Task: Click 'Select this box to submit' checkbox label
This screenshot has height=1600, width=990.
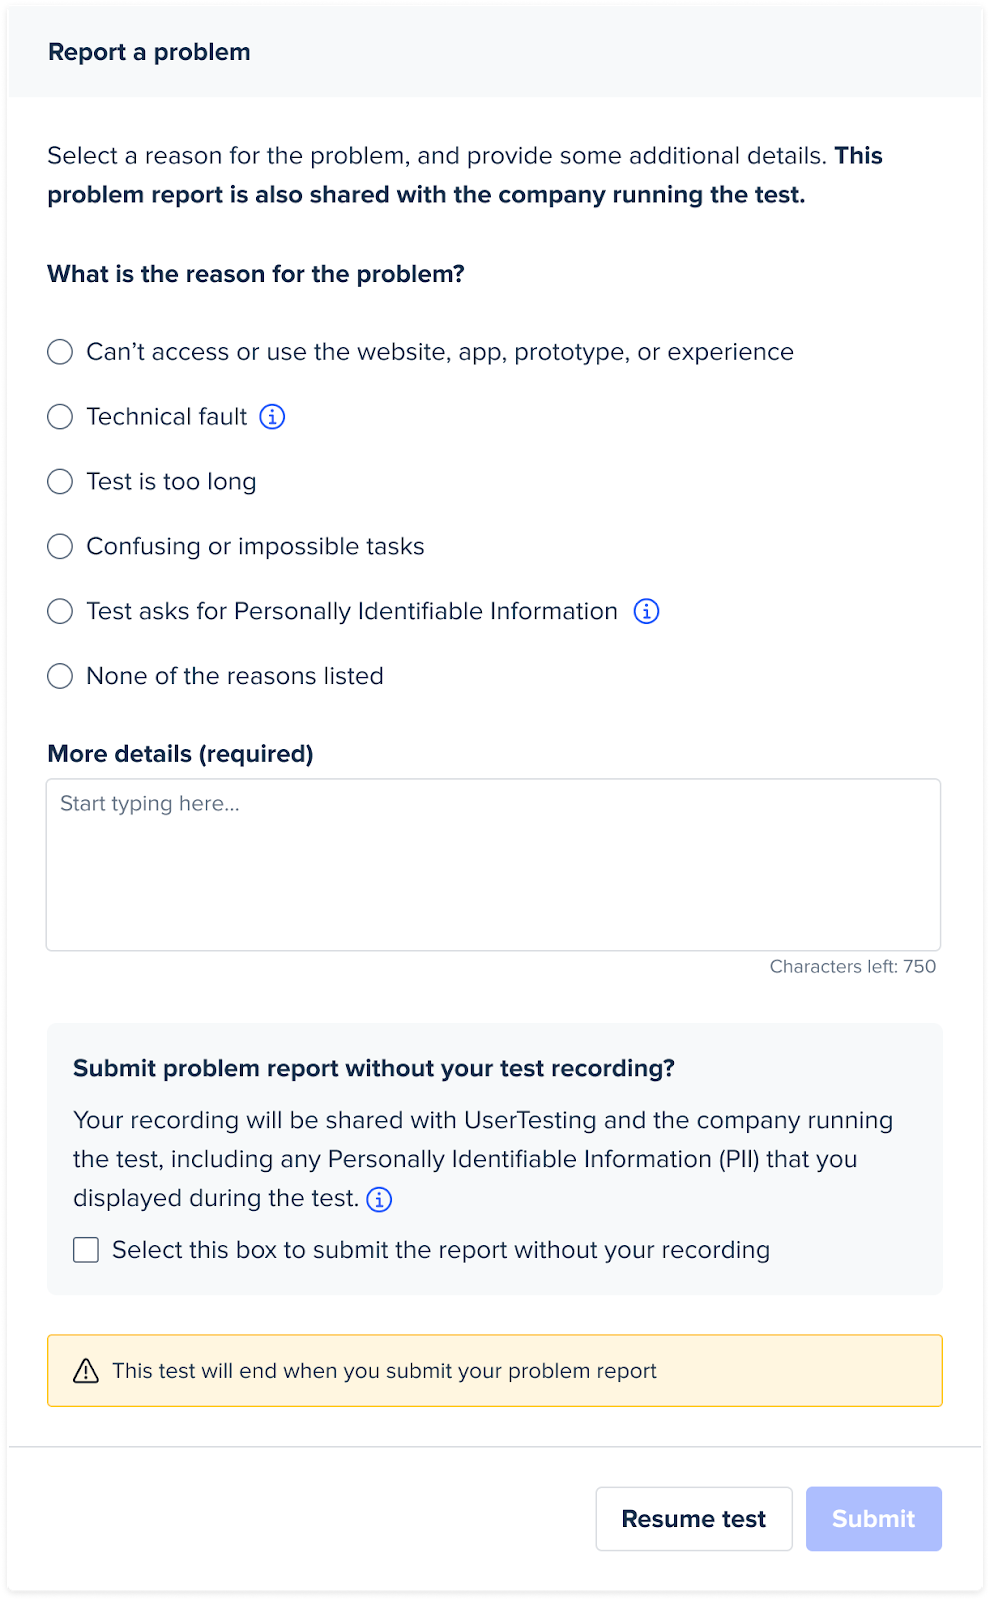Action: pyautogui.click(x=441, y=1250)
